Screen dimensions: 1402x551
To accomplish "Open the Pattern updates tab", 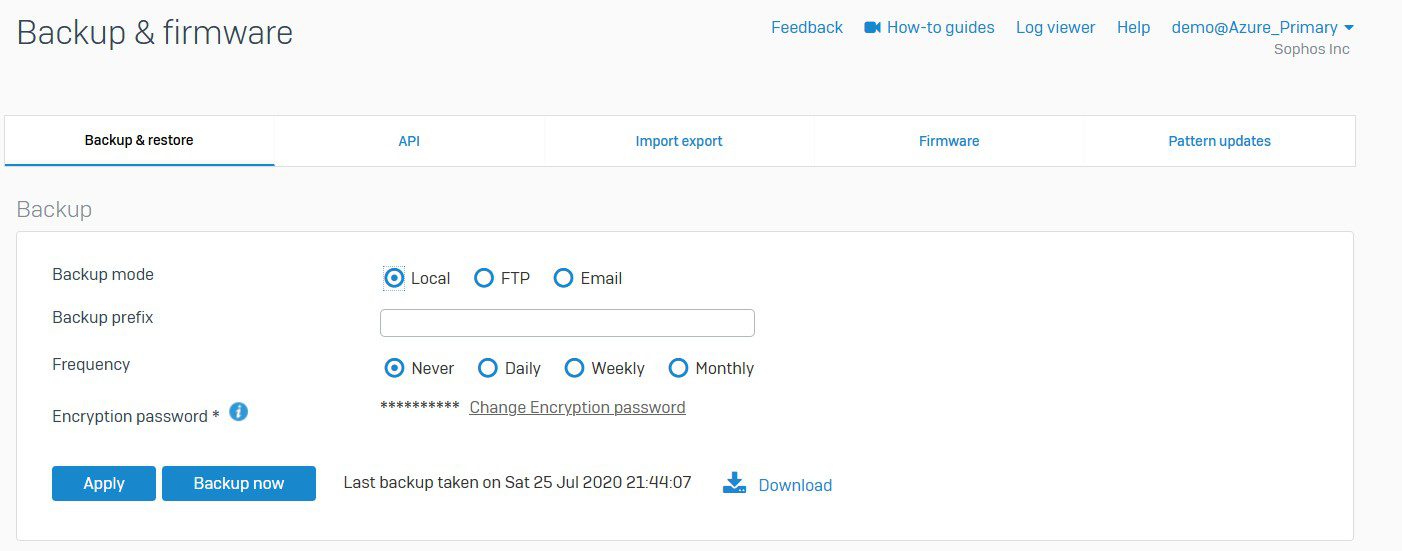I will (1219, 141).
